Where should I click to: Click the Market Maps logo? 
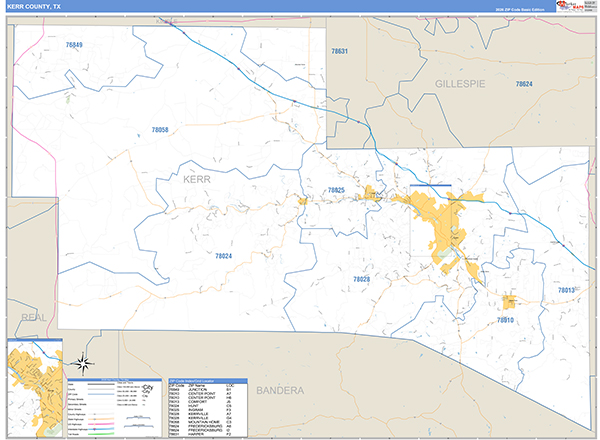point(571,6)
